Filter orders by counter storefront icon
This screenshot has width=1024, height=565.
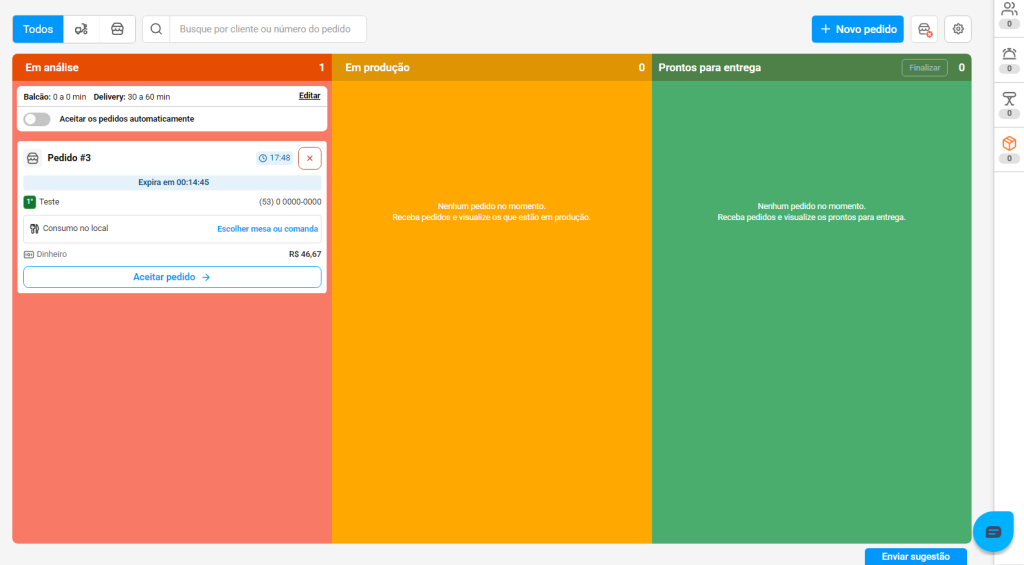pyautogui.click(x=117, y=29)
